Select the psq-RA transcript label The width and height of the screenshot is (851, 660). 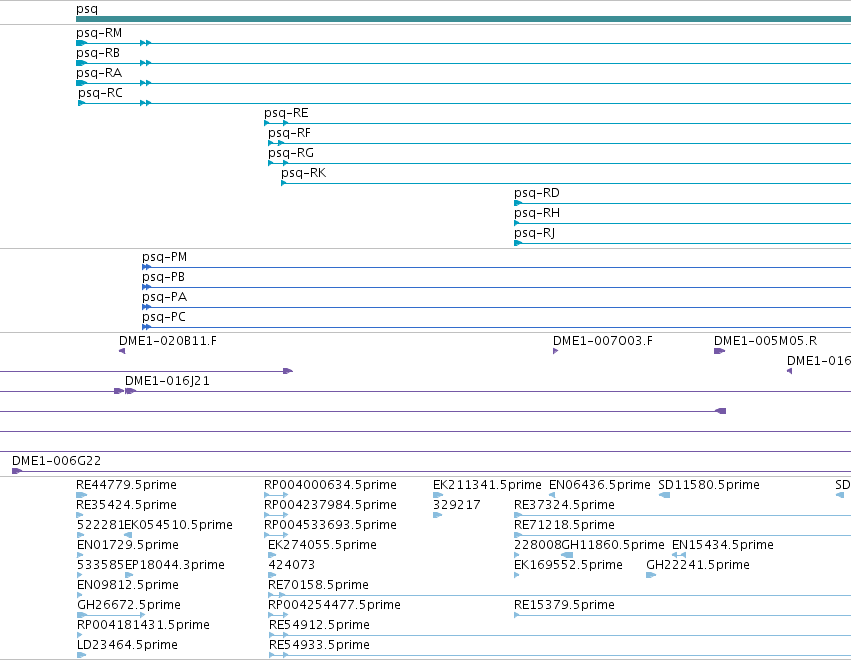coord(99,73)
